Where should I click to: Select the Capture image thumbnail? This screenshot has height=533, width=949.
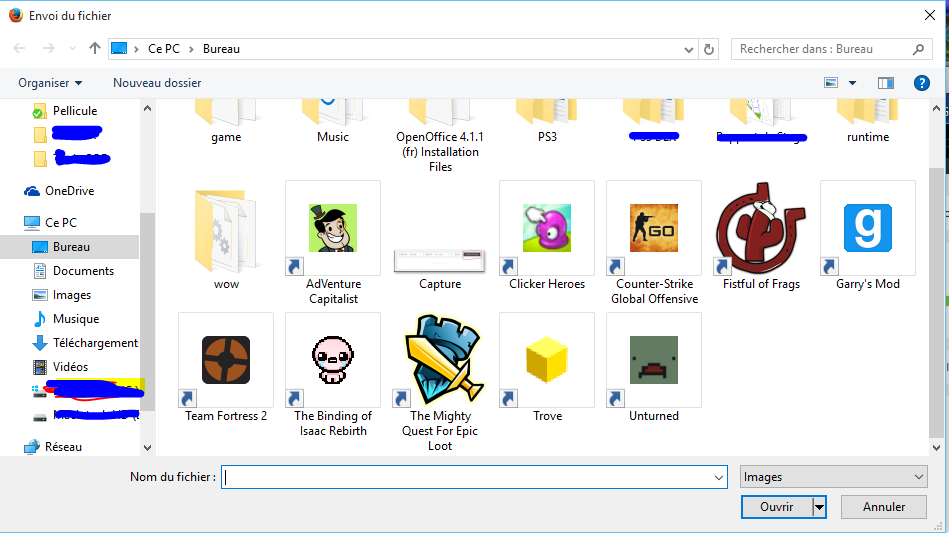click(440, 261)
